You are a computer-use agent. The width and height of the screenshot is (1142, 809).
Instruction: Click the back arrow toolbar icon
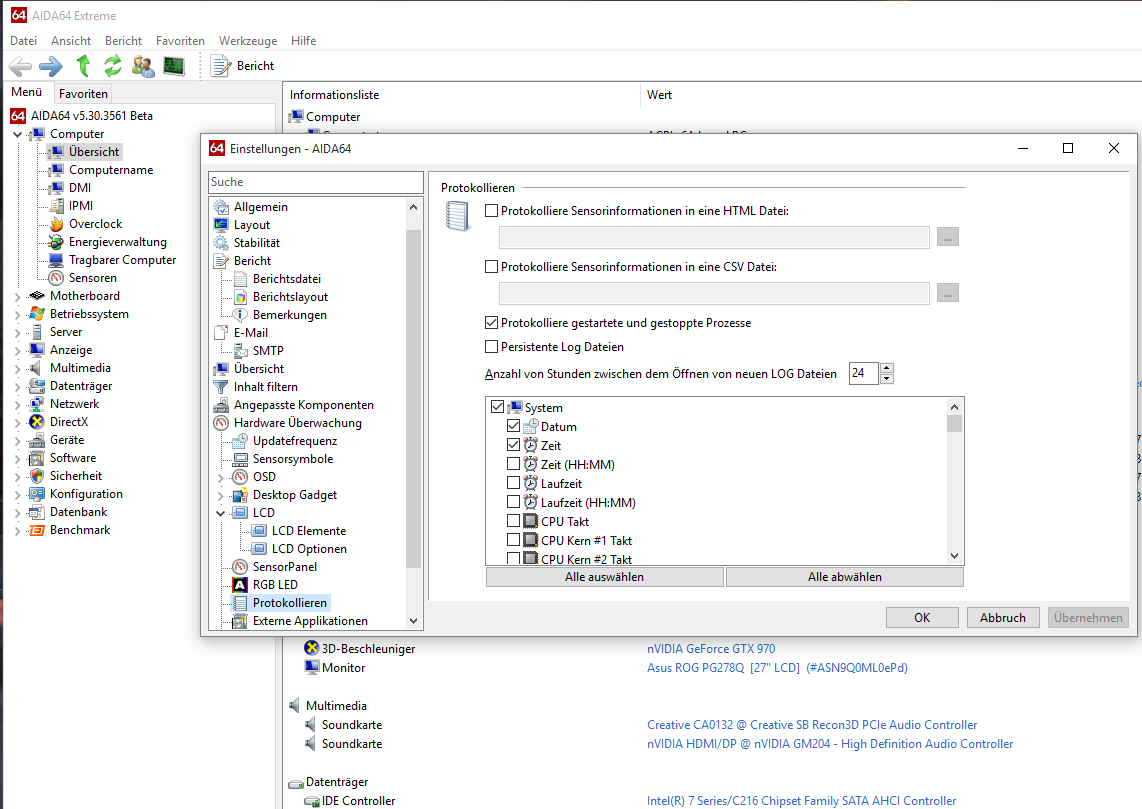click(x=20, y=66)
